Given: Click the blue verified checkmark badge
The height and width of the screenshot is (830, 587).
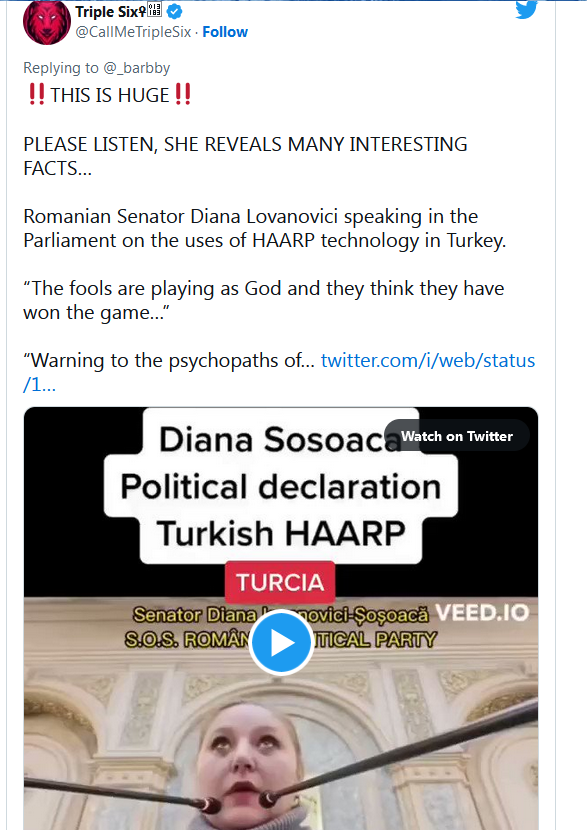Looking at the screenshot, I should coord(175,11).
